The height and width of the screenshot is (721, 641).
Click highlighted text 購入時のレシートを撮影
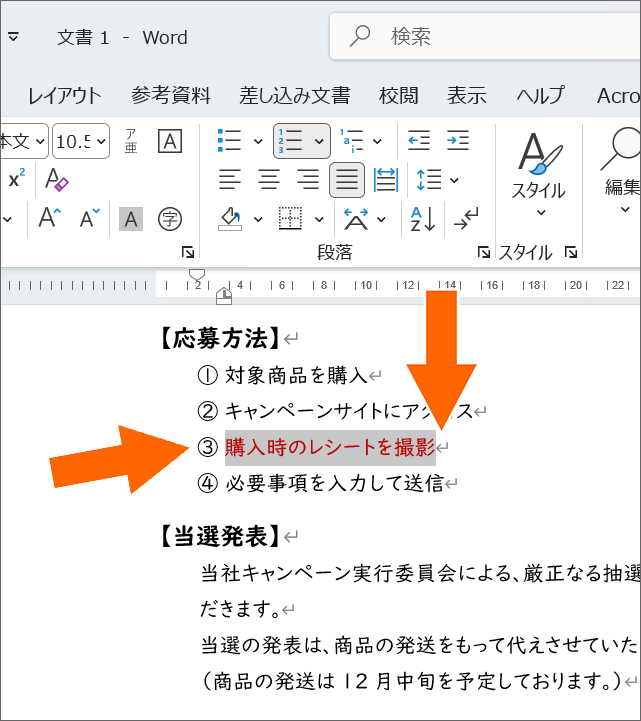(x=330, y=447)
